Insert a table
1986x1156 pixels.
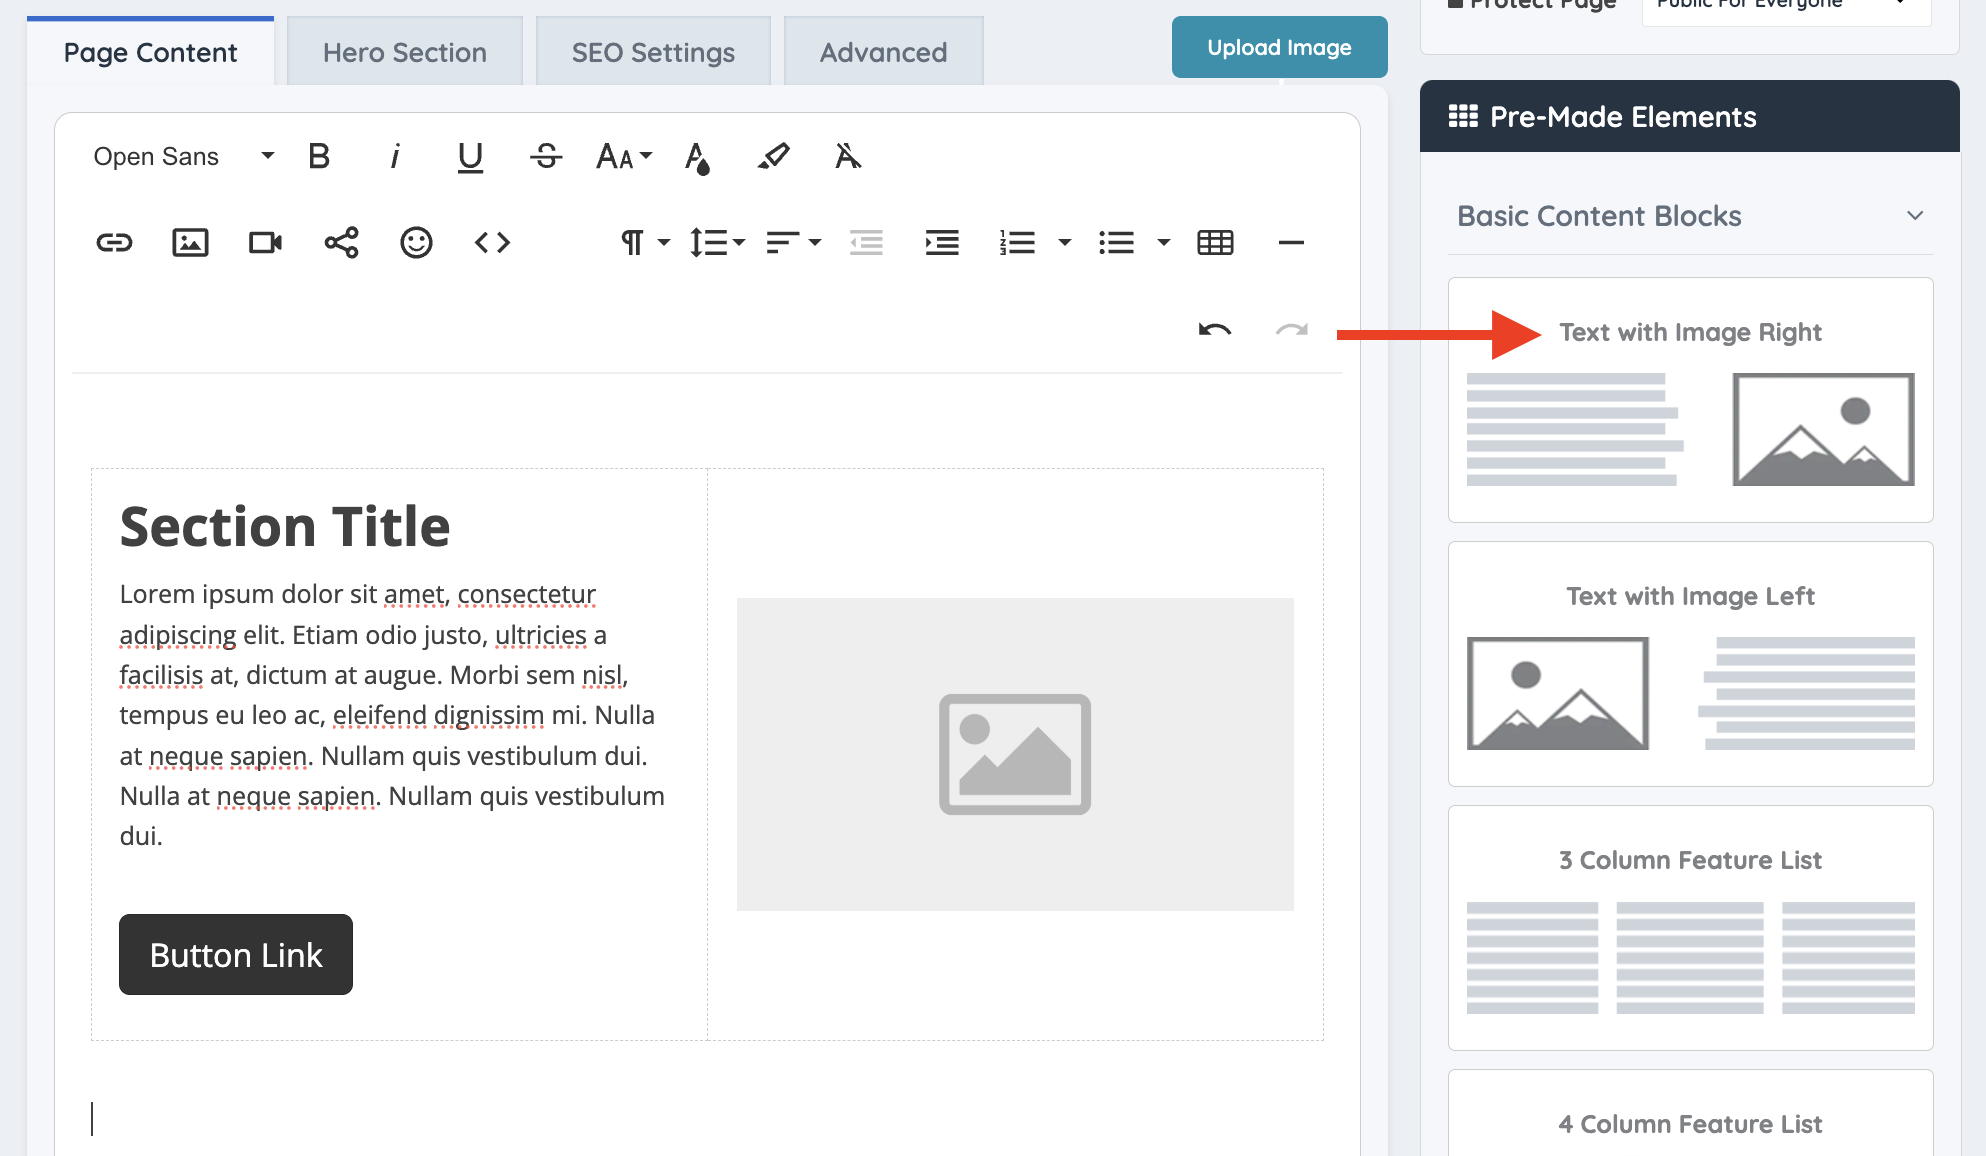1215,243
